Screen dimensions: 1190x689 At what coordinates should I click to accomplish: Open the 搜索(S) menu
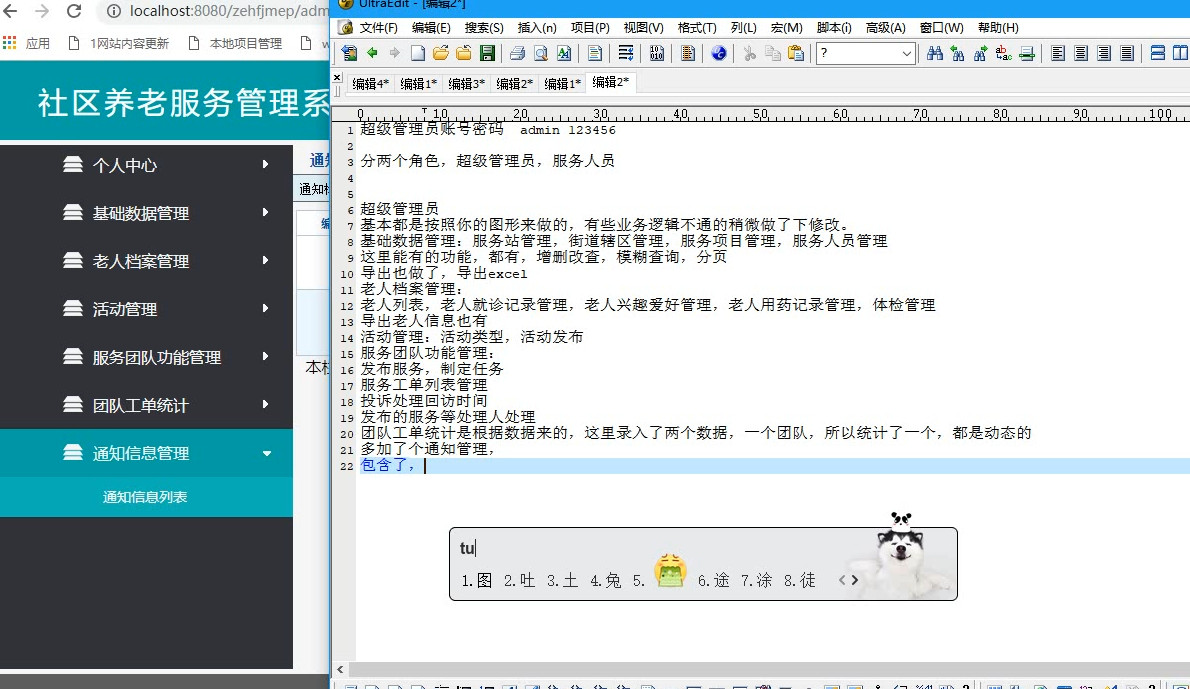coord(485,27)
